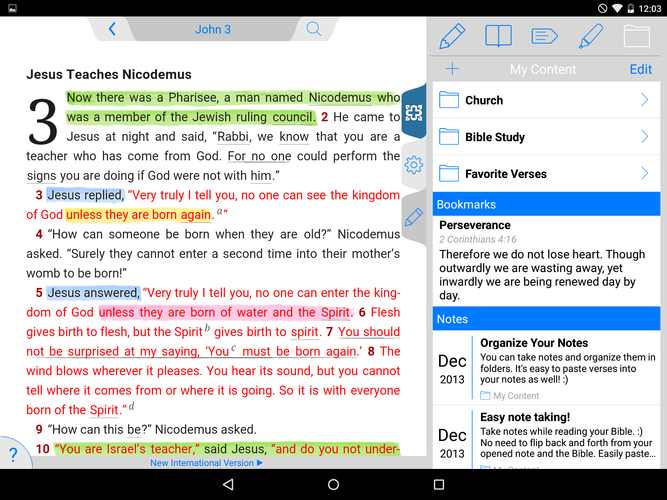Open the Easy note taking! note
The height and width of the screenshot is (500, 667).
tap(546, 437)
